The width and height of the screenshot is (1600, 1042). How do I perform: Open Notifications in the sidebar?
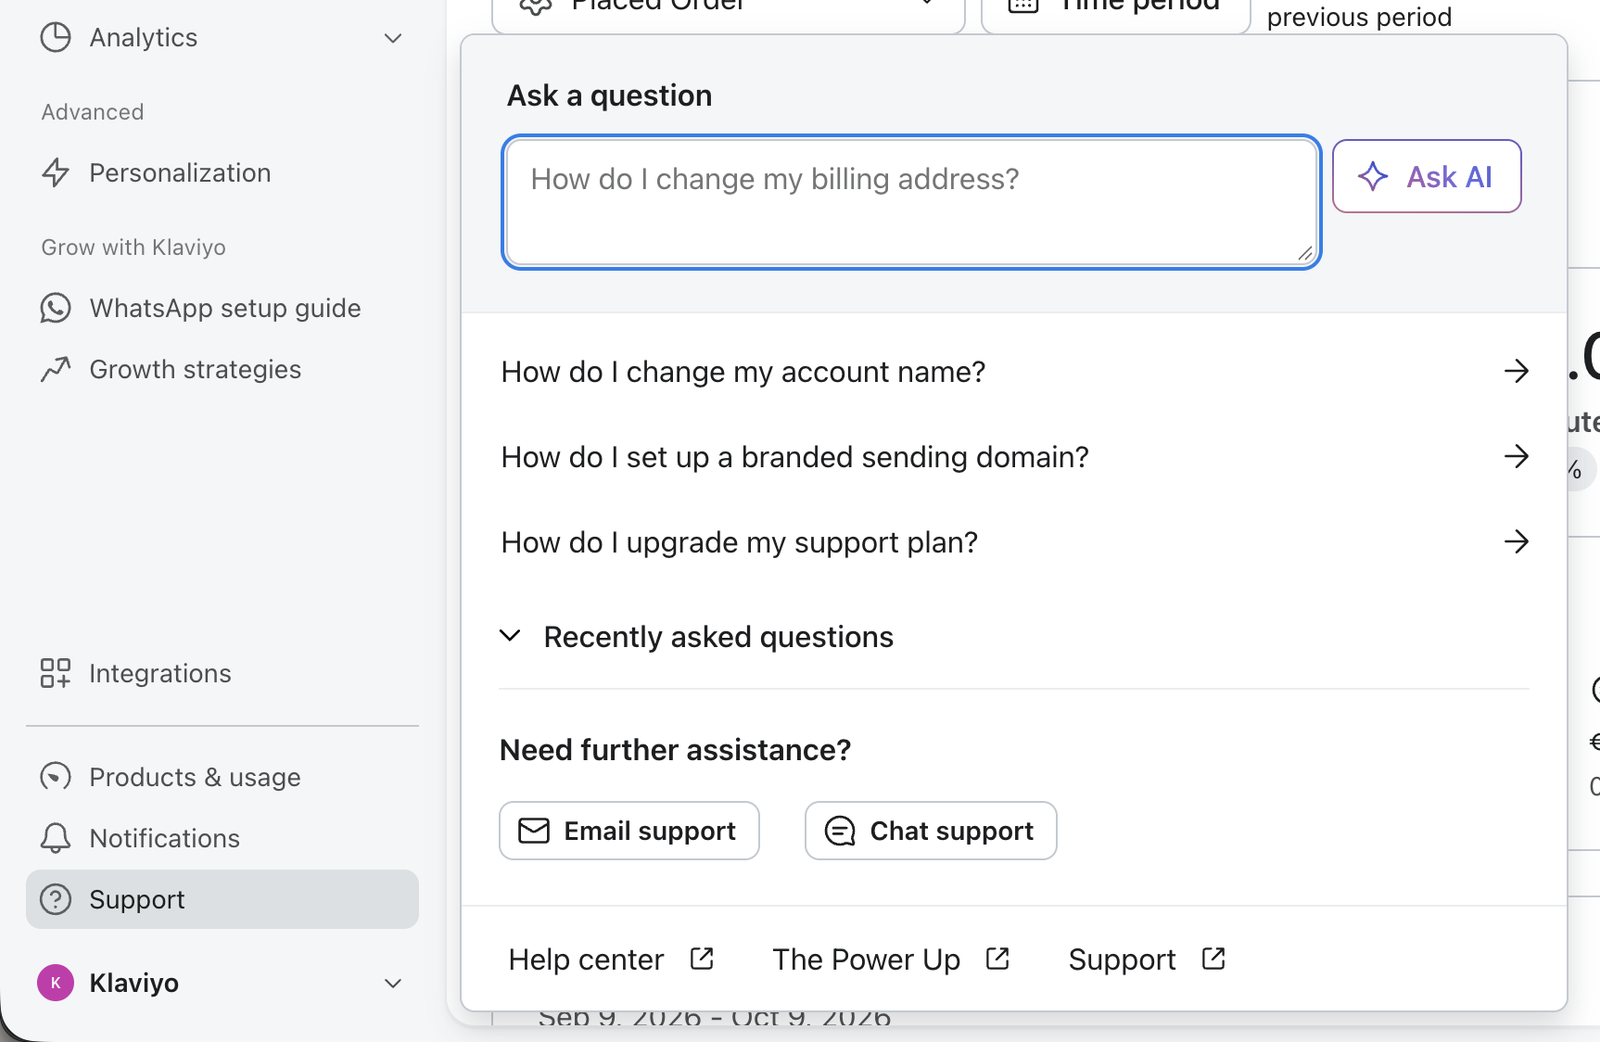222,838
